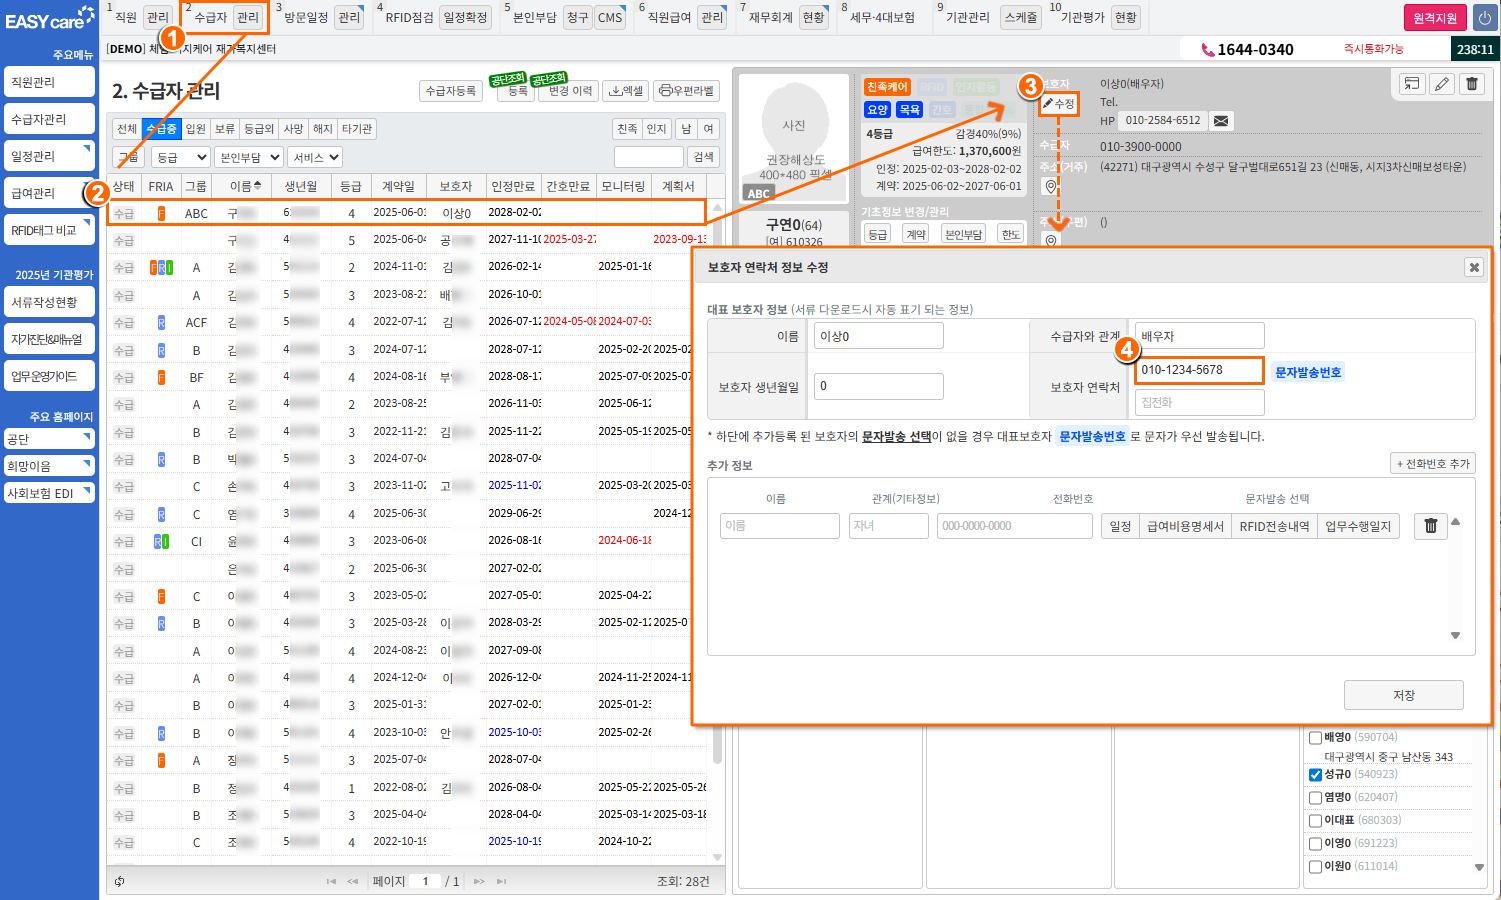Image resolution: width=1501 pixels, height=900 pixels.
Task: Open the 등급 filter dropdown
Action: 180,157
